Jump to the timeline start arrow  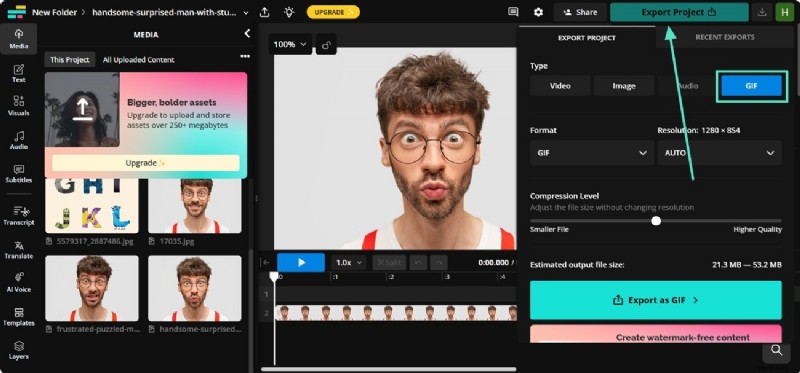[x=266, y=262]
